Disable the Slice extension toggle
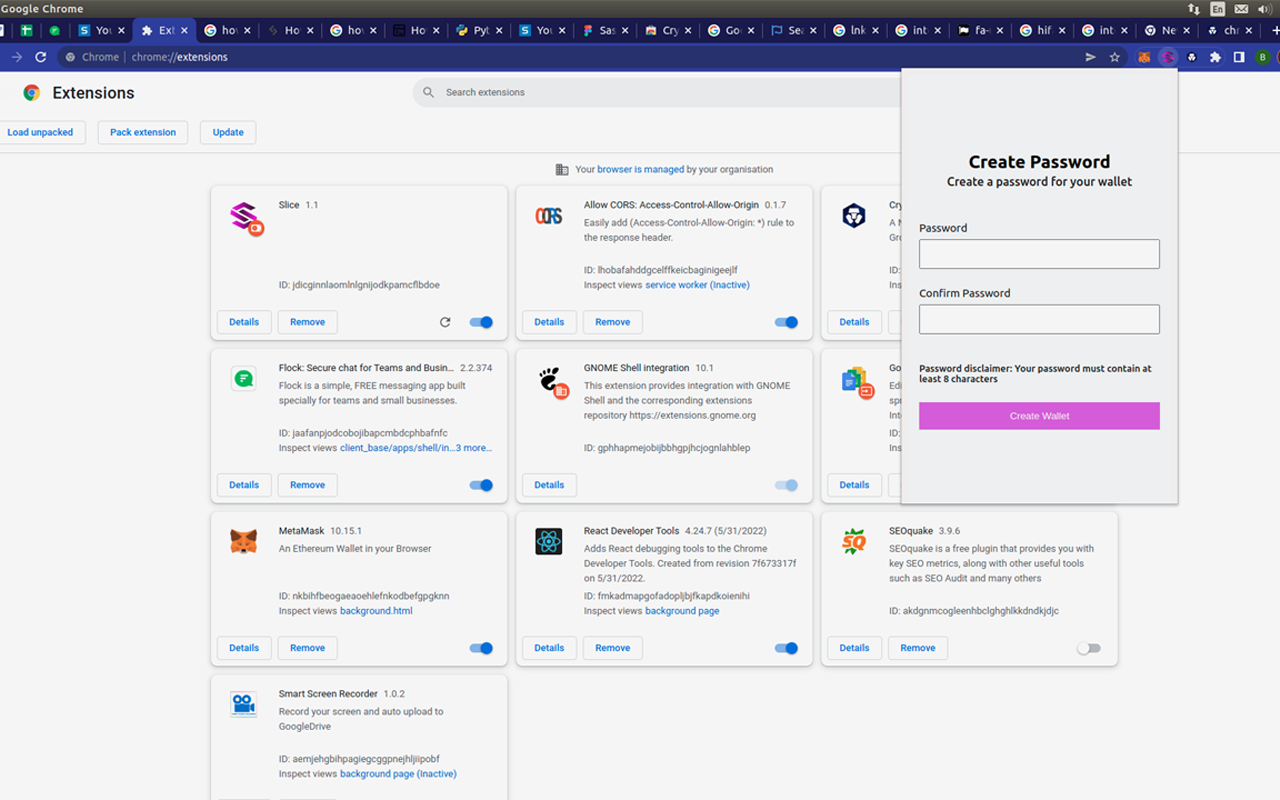1280x800 pixels. click(x=481, y=322)
